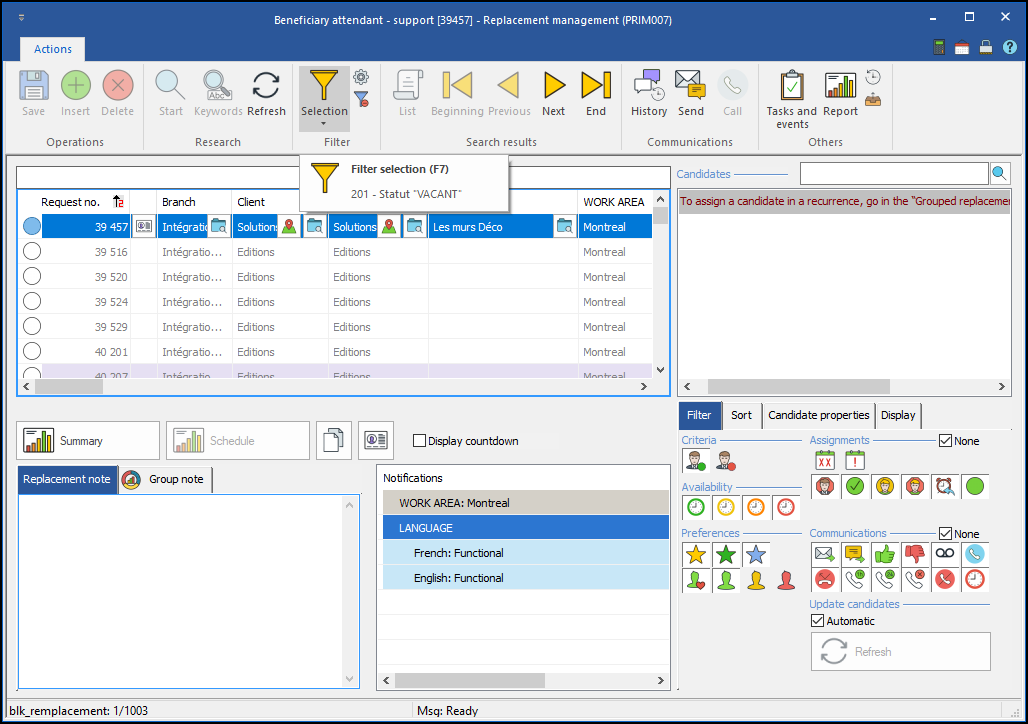
Task: Toggle the thumbs-up Communications filter
Action: click(885, 554)
